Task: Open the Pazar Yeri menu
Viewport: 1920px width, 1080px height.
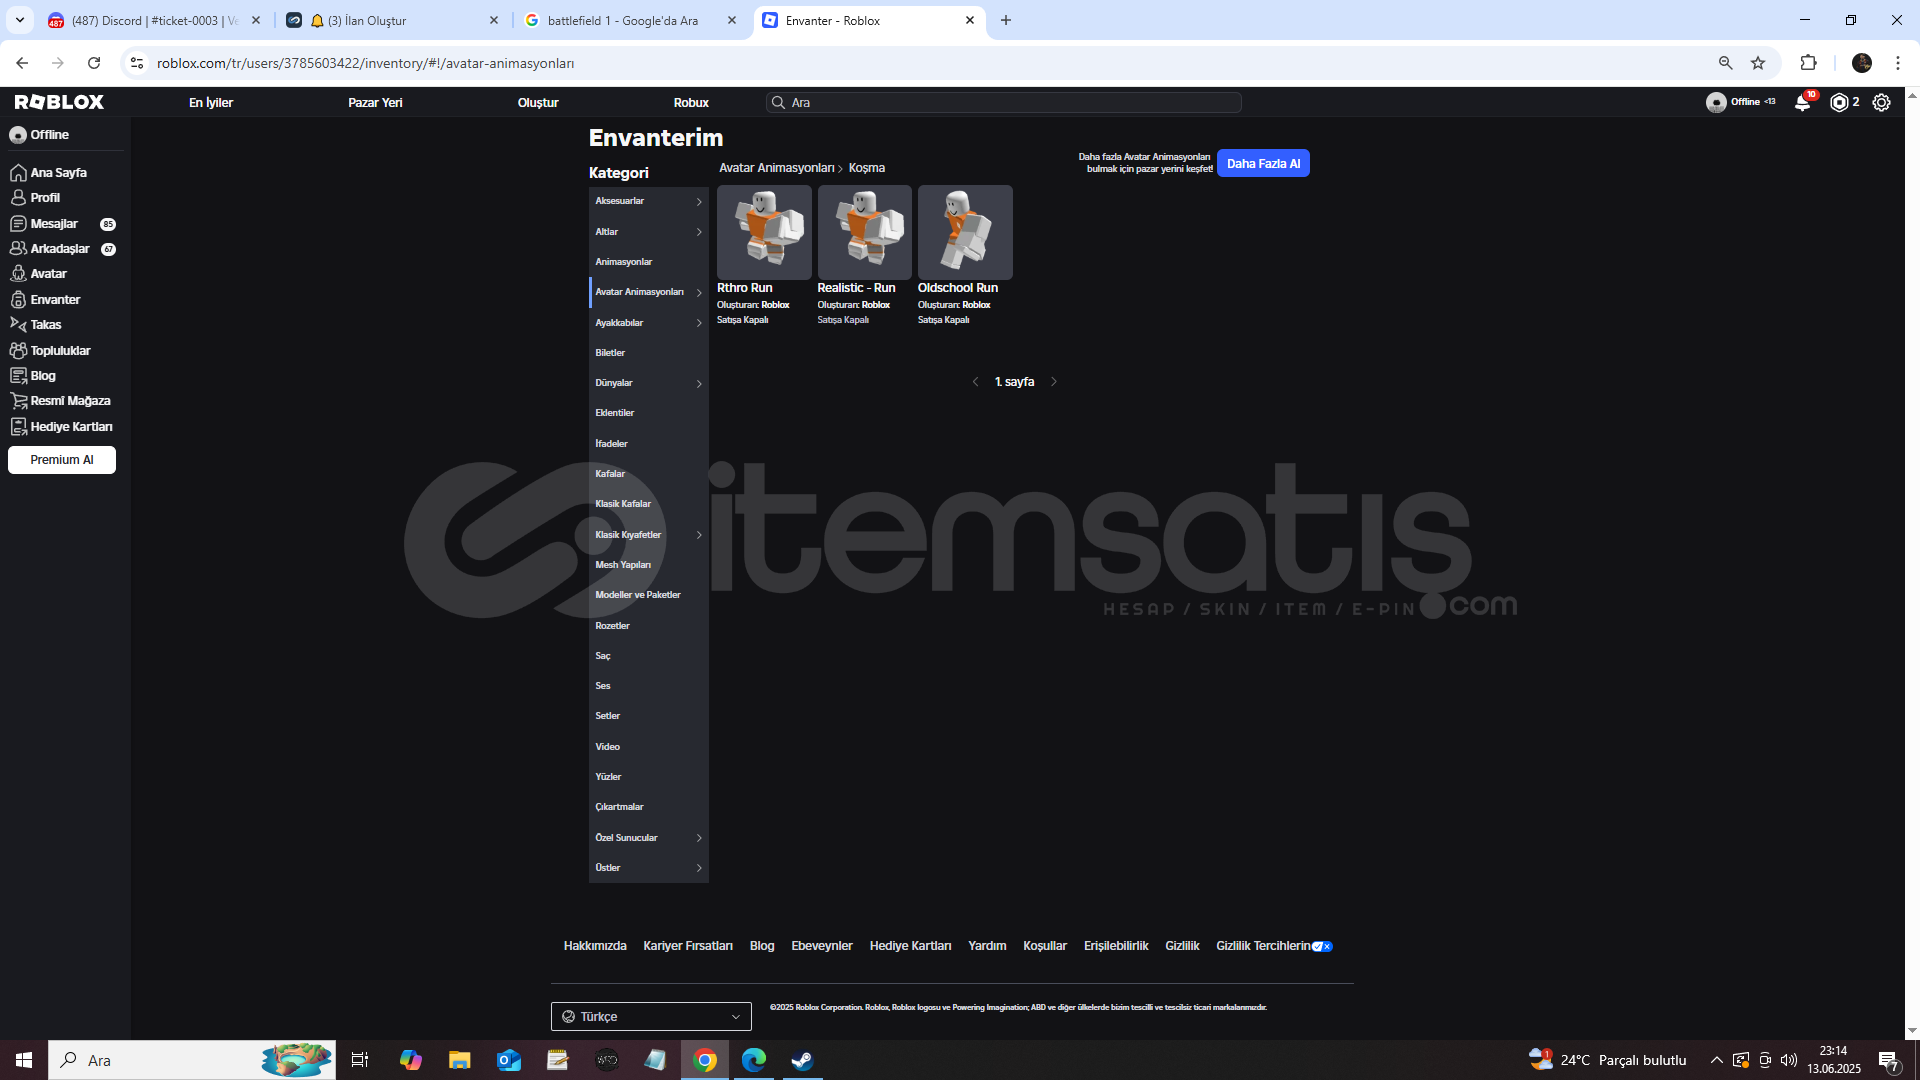Action: tap(375, 103)
